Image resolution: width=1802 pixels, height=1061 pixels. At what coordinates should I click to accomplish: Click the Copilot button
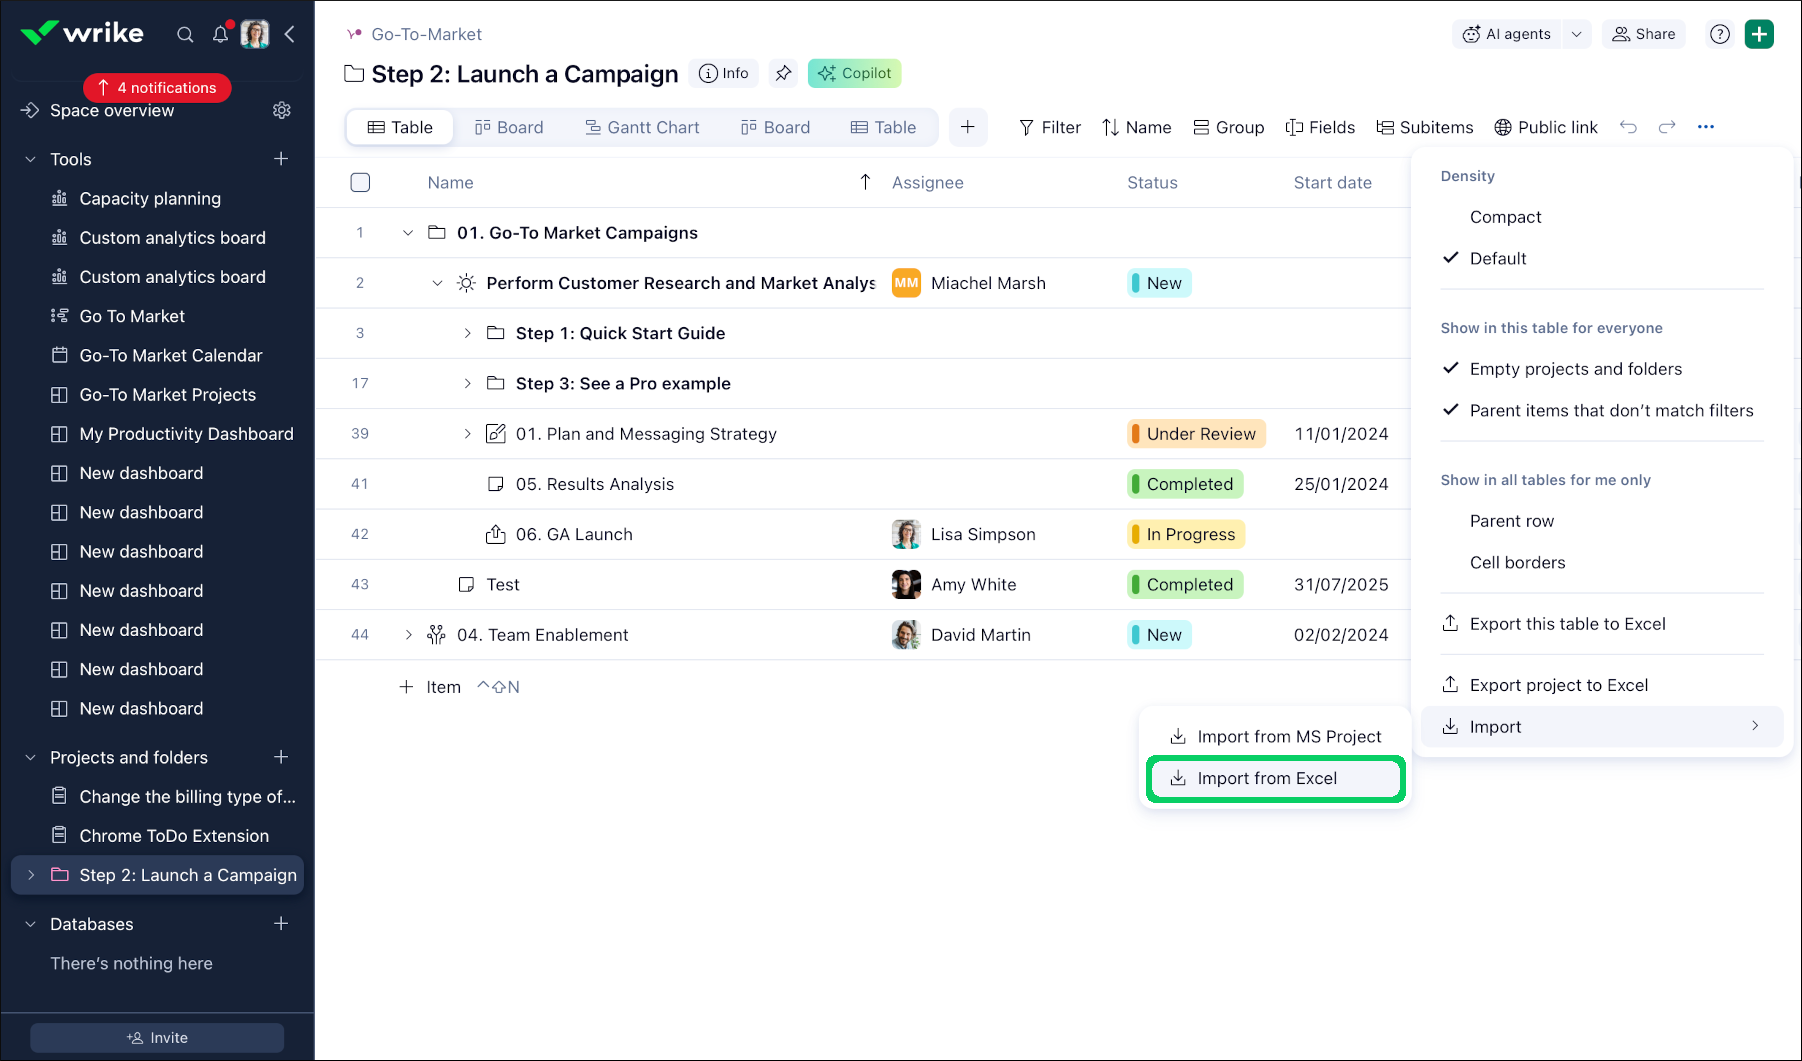tap(854, 73)
